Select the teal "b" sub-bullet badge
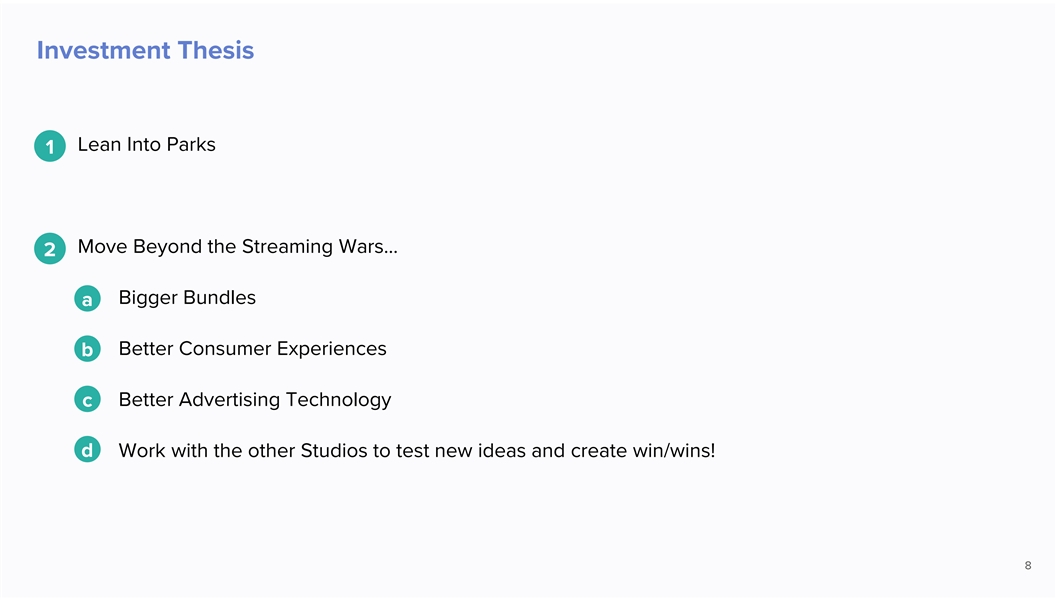 tap(88, 350)
